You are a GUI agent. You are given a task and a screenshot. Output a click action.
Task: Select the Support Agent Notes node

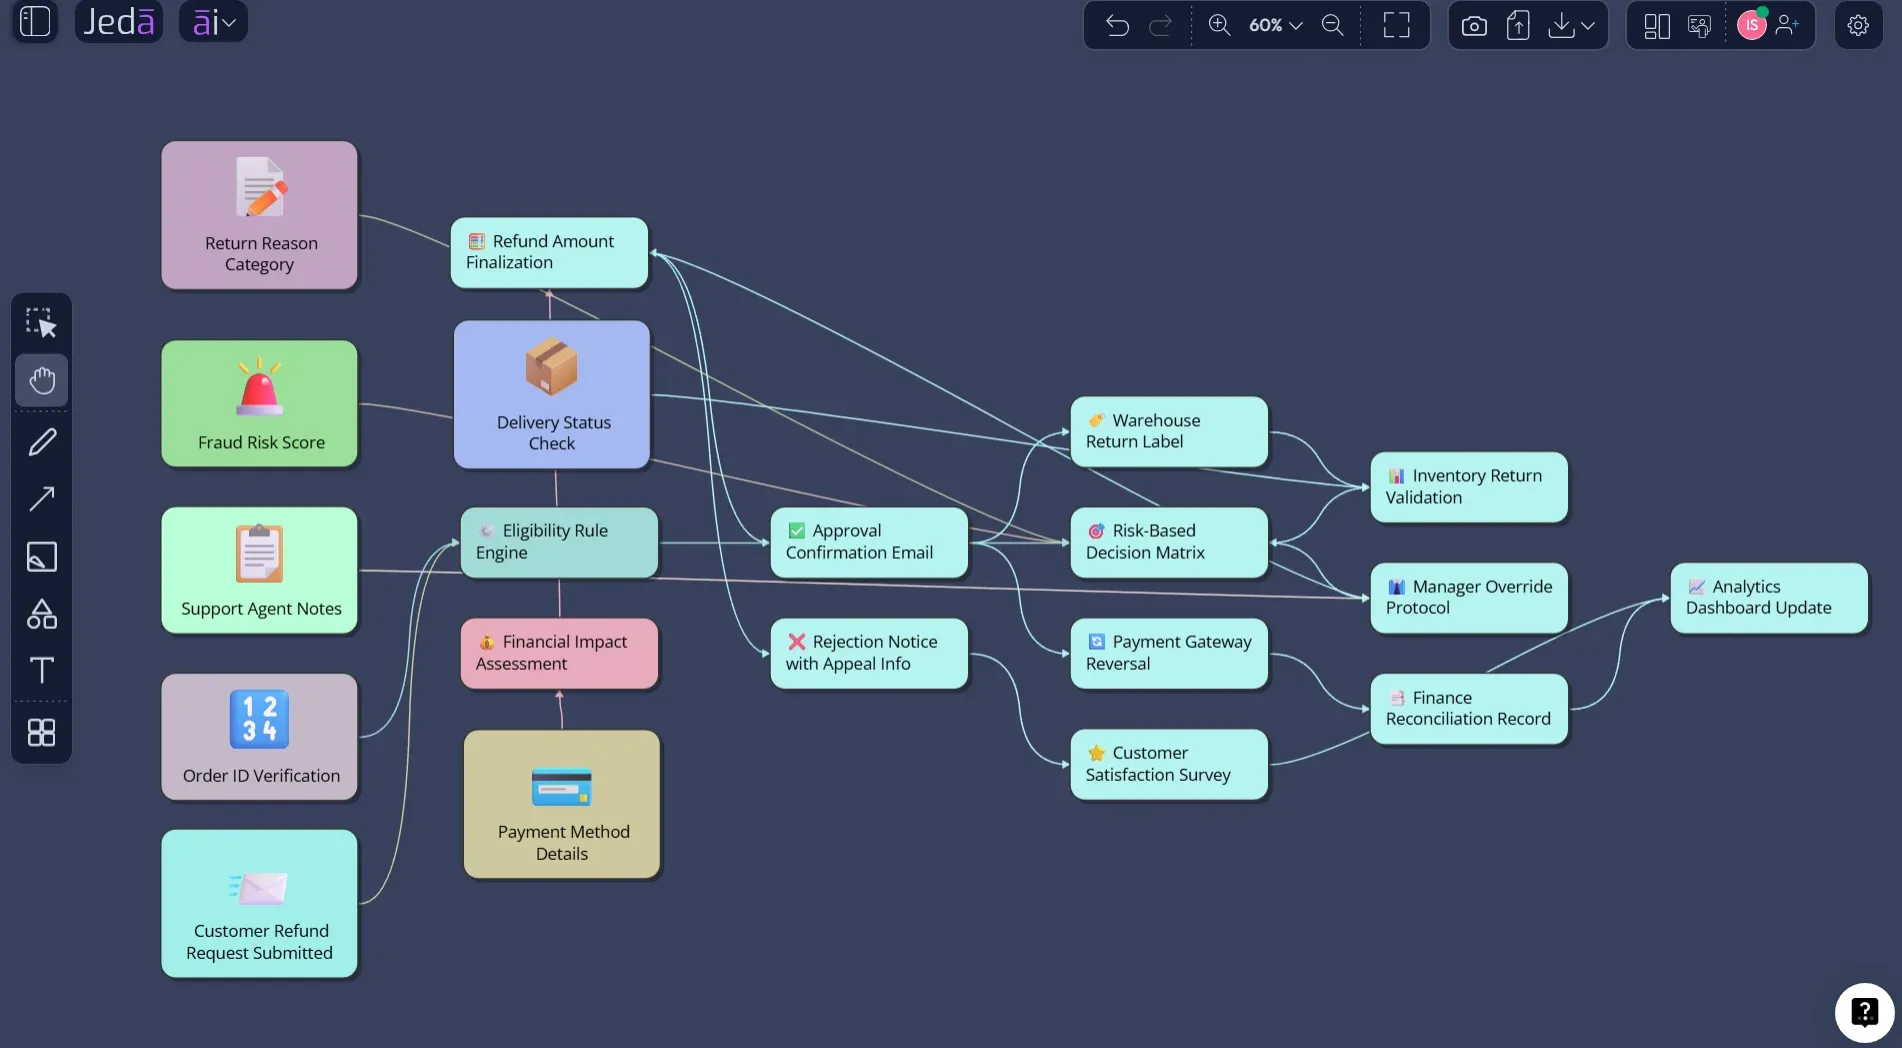point(259,570)
